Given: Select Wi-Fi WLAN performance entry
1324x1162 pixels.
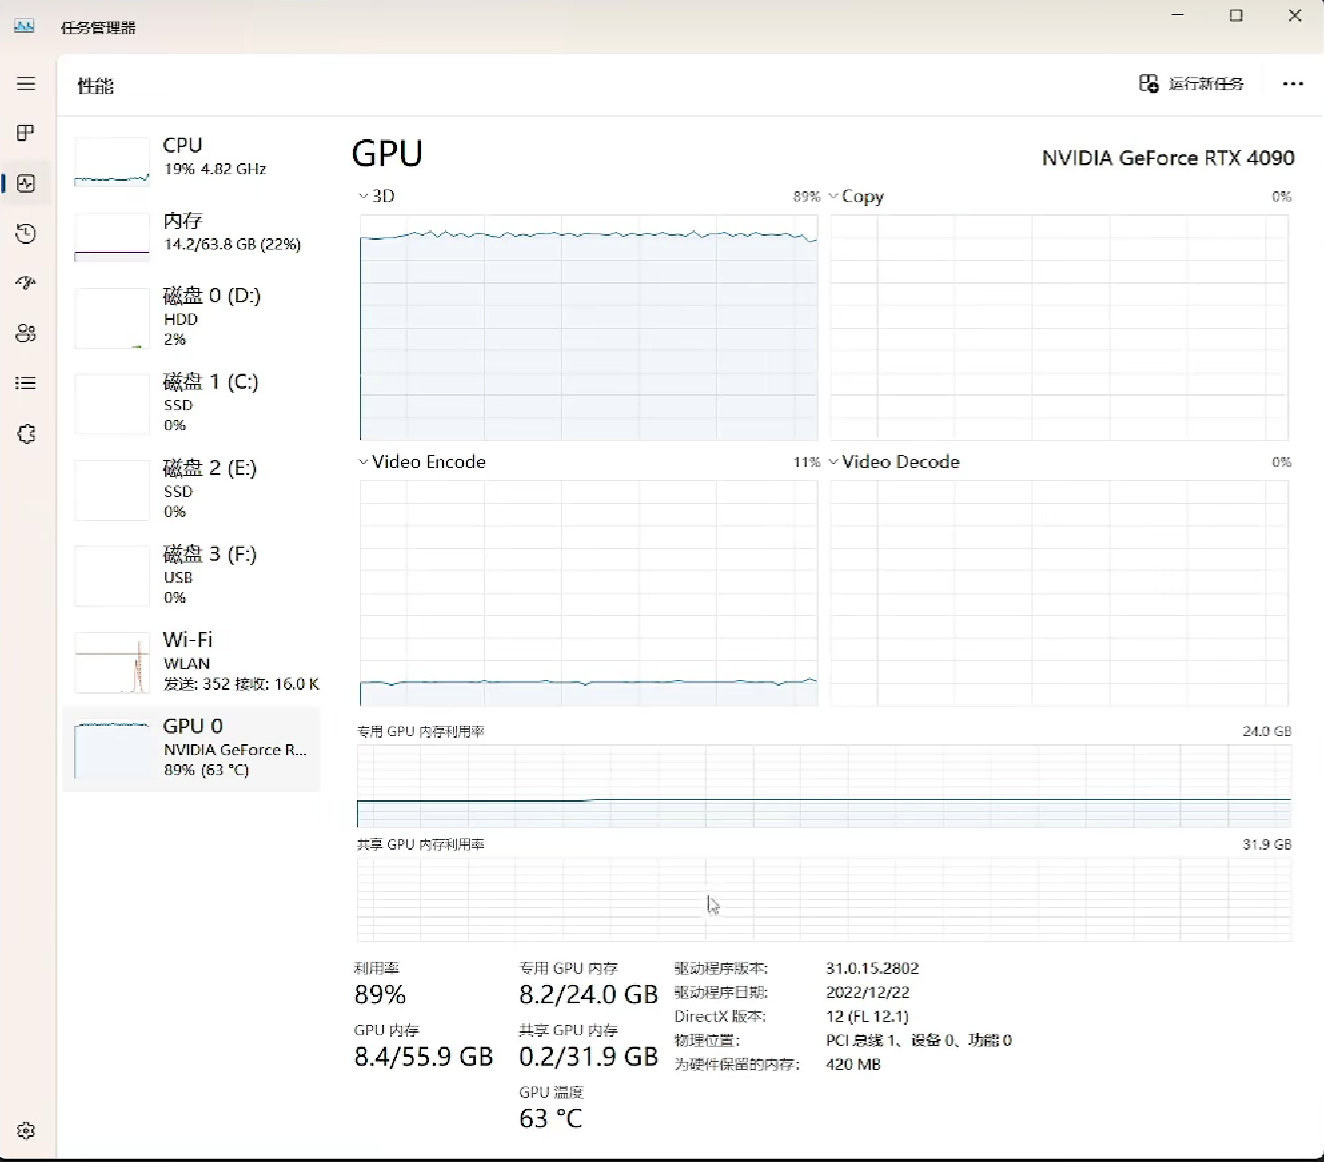Looking at the screenshot, I should click(192, 662).
